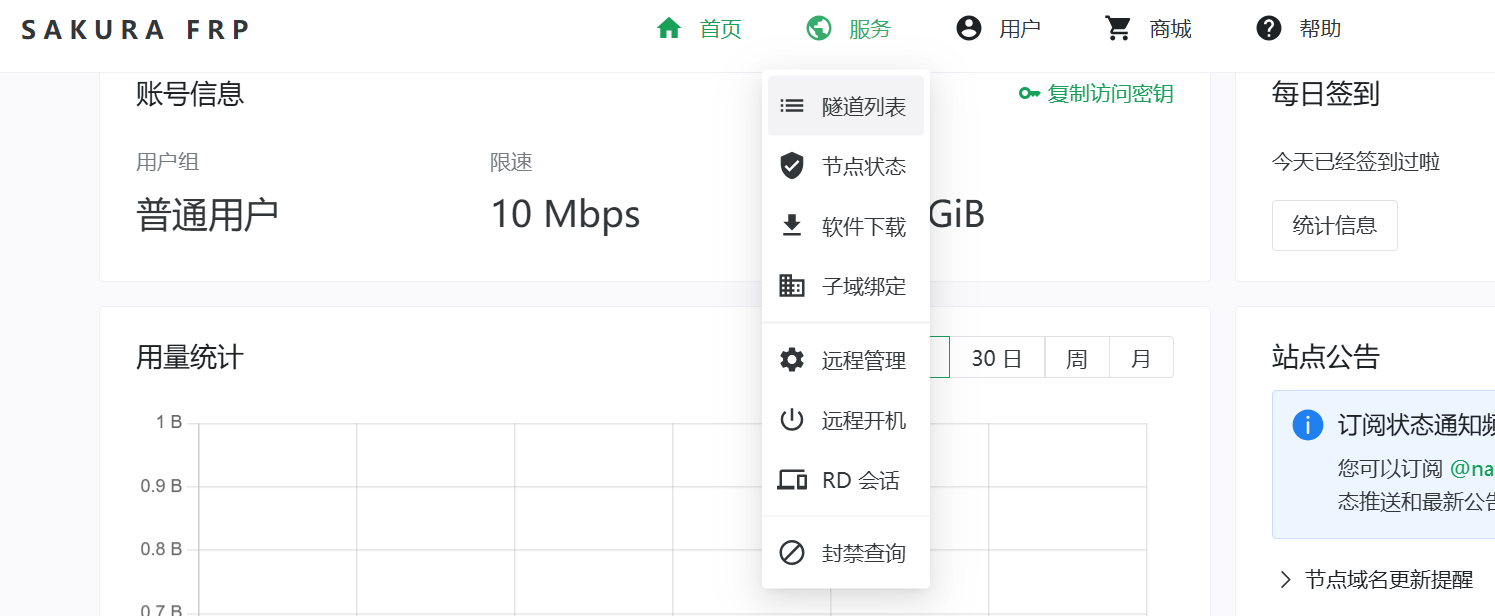This screenshot has width=1495, height=616.
Task: Click the shield icon for 节点状态
Action: [792, 166]
